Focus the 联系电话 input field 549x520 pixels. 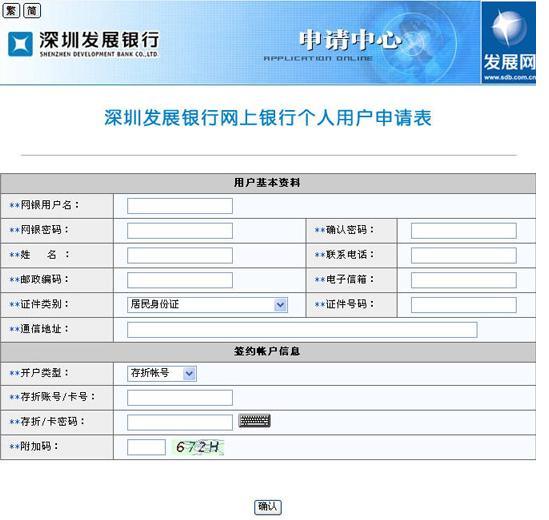pos(464,255)
